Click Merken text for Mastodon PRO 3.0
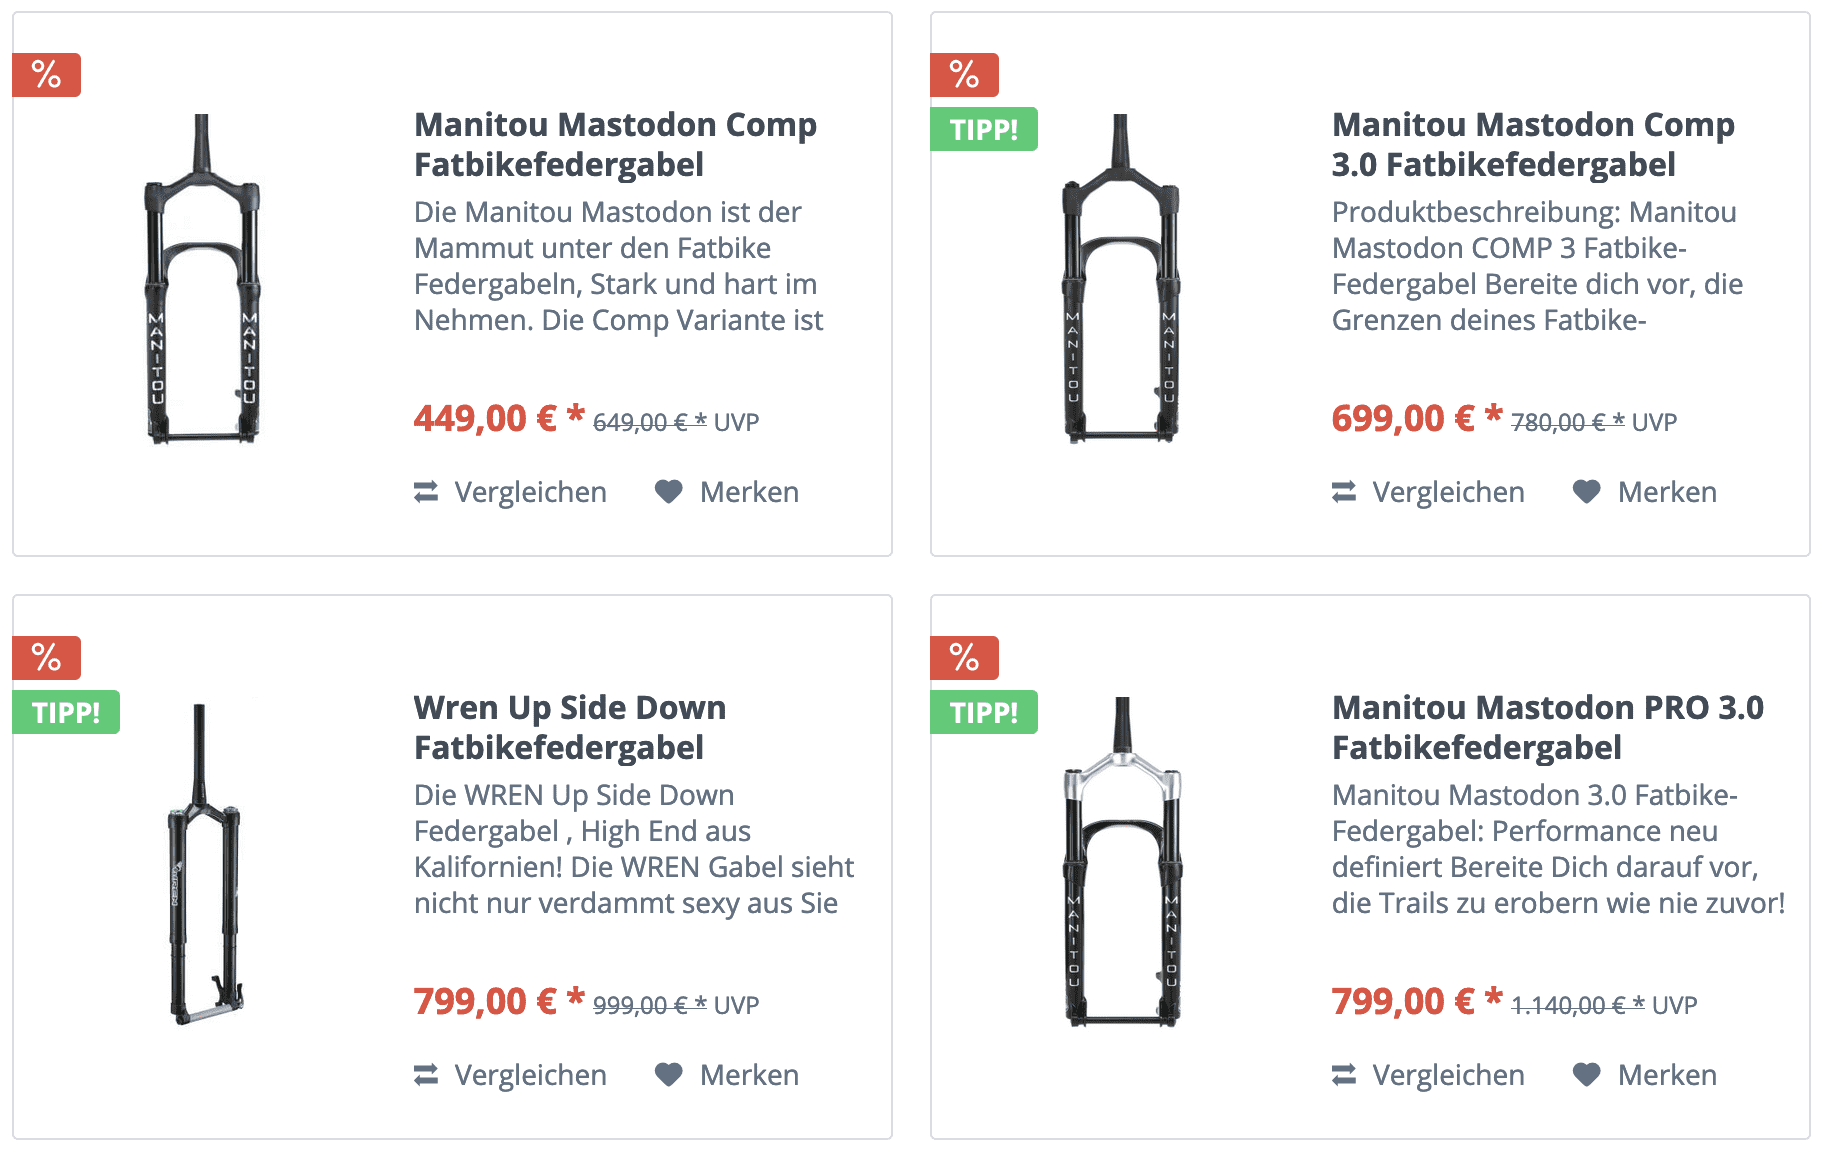The width and height of the screenshot is (1822, 1152). pos(1666,1074)
